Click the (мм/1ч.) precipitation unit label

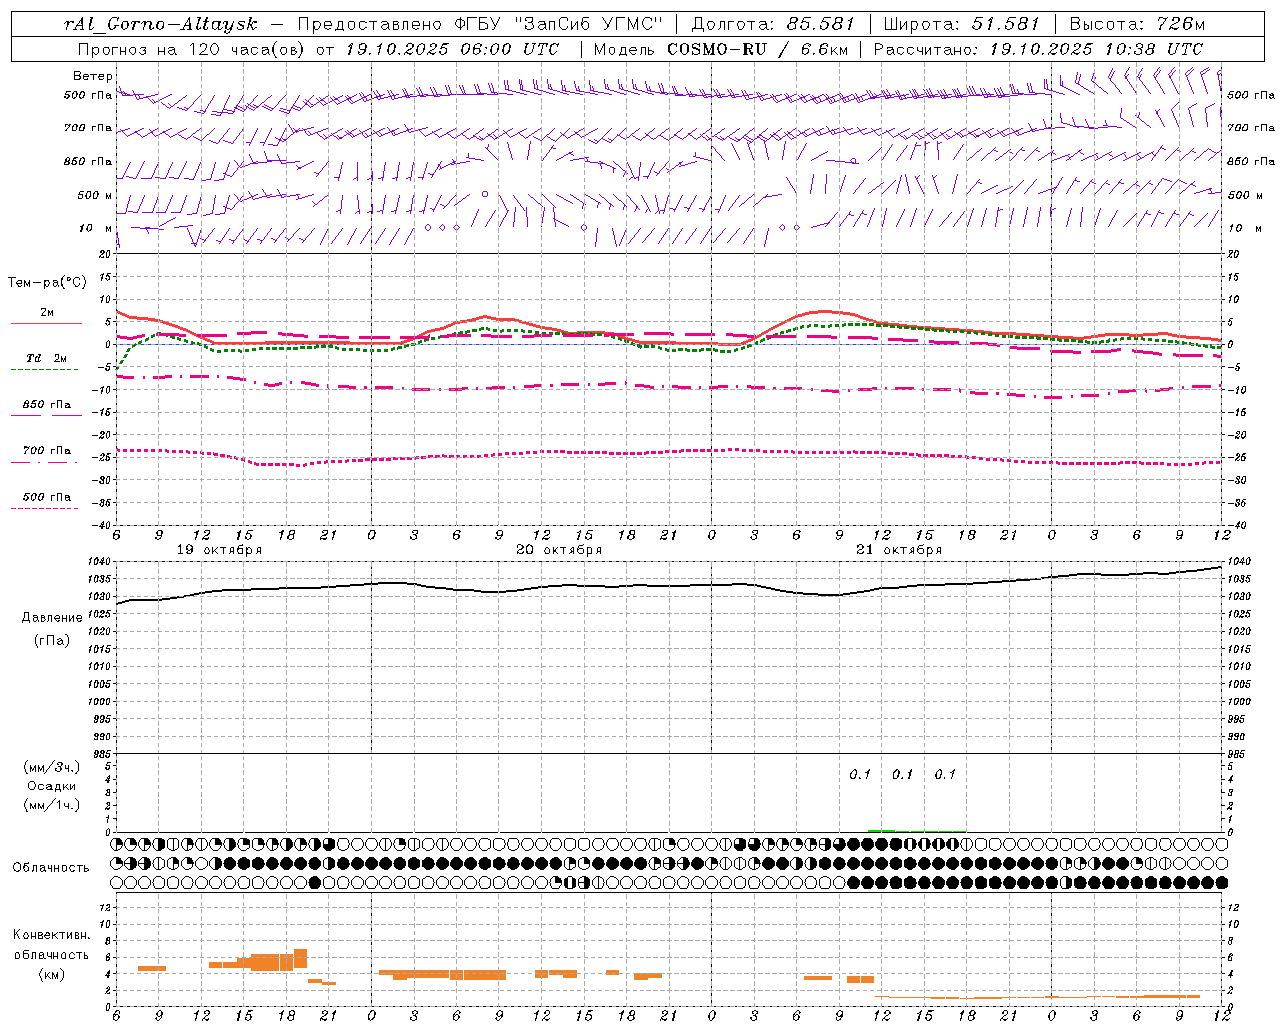(x=52, y=805)
